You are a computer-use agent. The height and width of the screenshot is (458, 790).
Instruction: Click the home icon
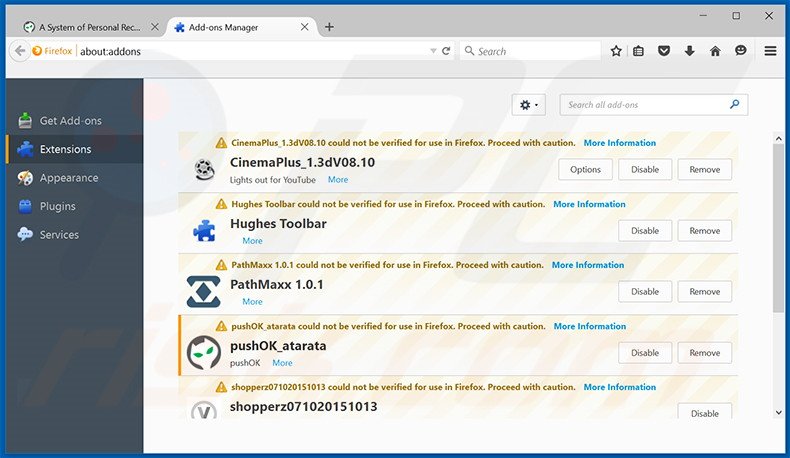click(715, 51)
